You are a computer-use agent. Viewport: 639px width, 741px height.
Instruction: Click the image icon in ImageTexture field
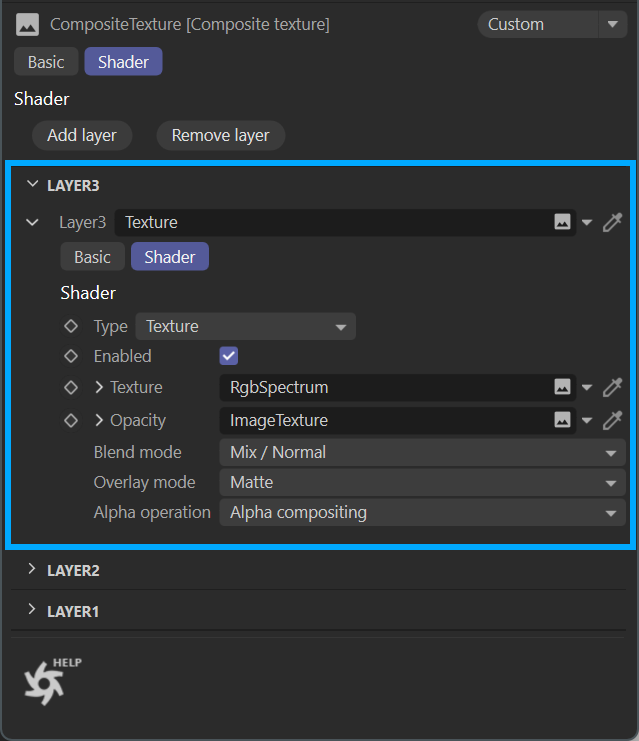click(x=563, y=420)
